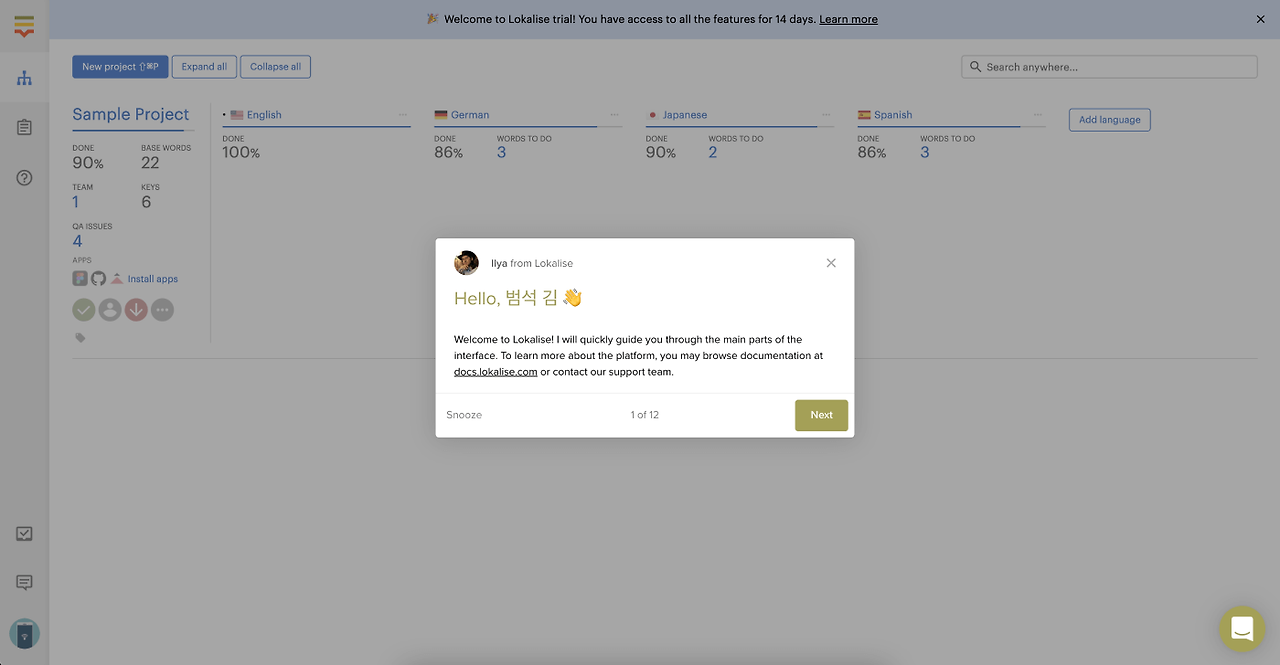Open the GitHub integration icon
Image resolution: width=1280 pixels, height=665 pixels.
(98, 277)
